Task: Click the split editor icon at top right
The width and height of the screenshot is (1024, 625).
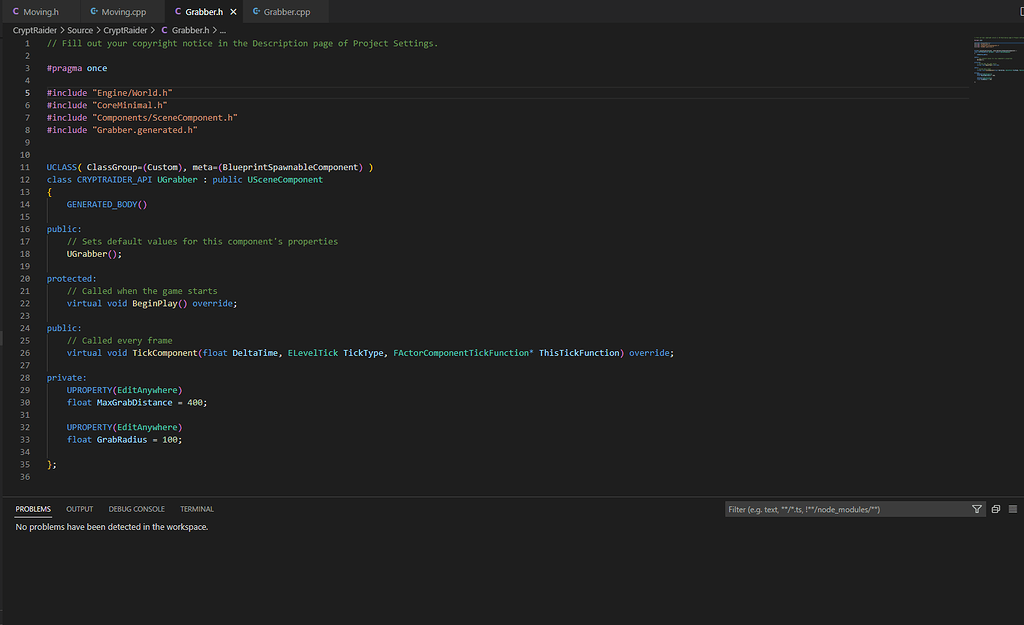Action: tap(1021, 11)
